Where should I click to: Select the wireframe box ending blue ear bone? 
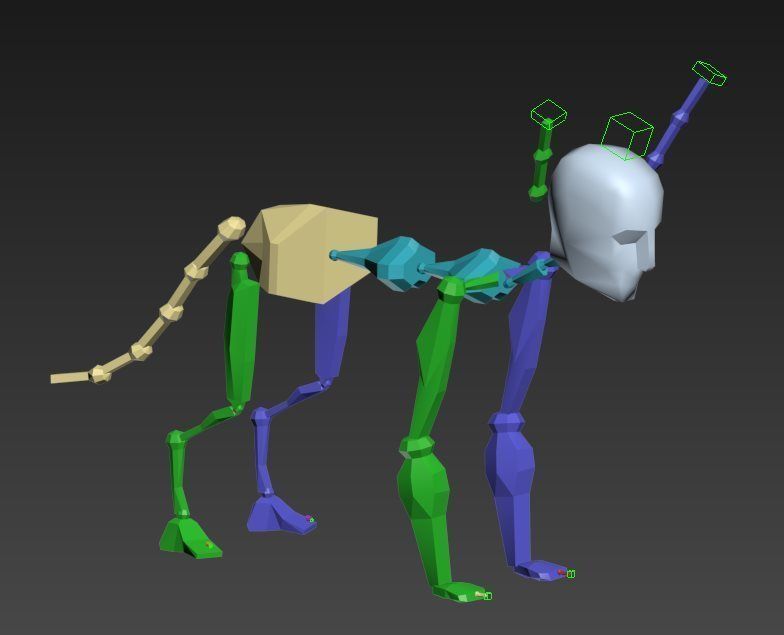(x=709, y=74)
